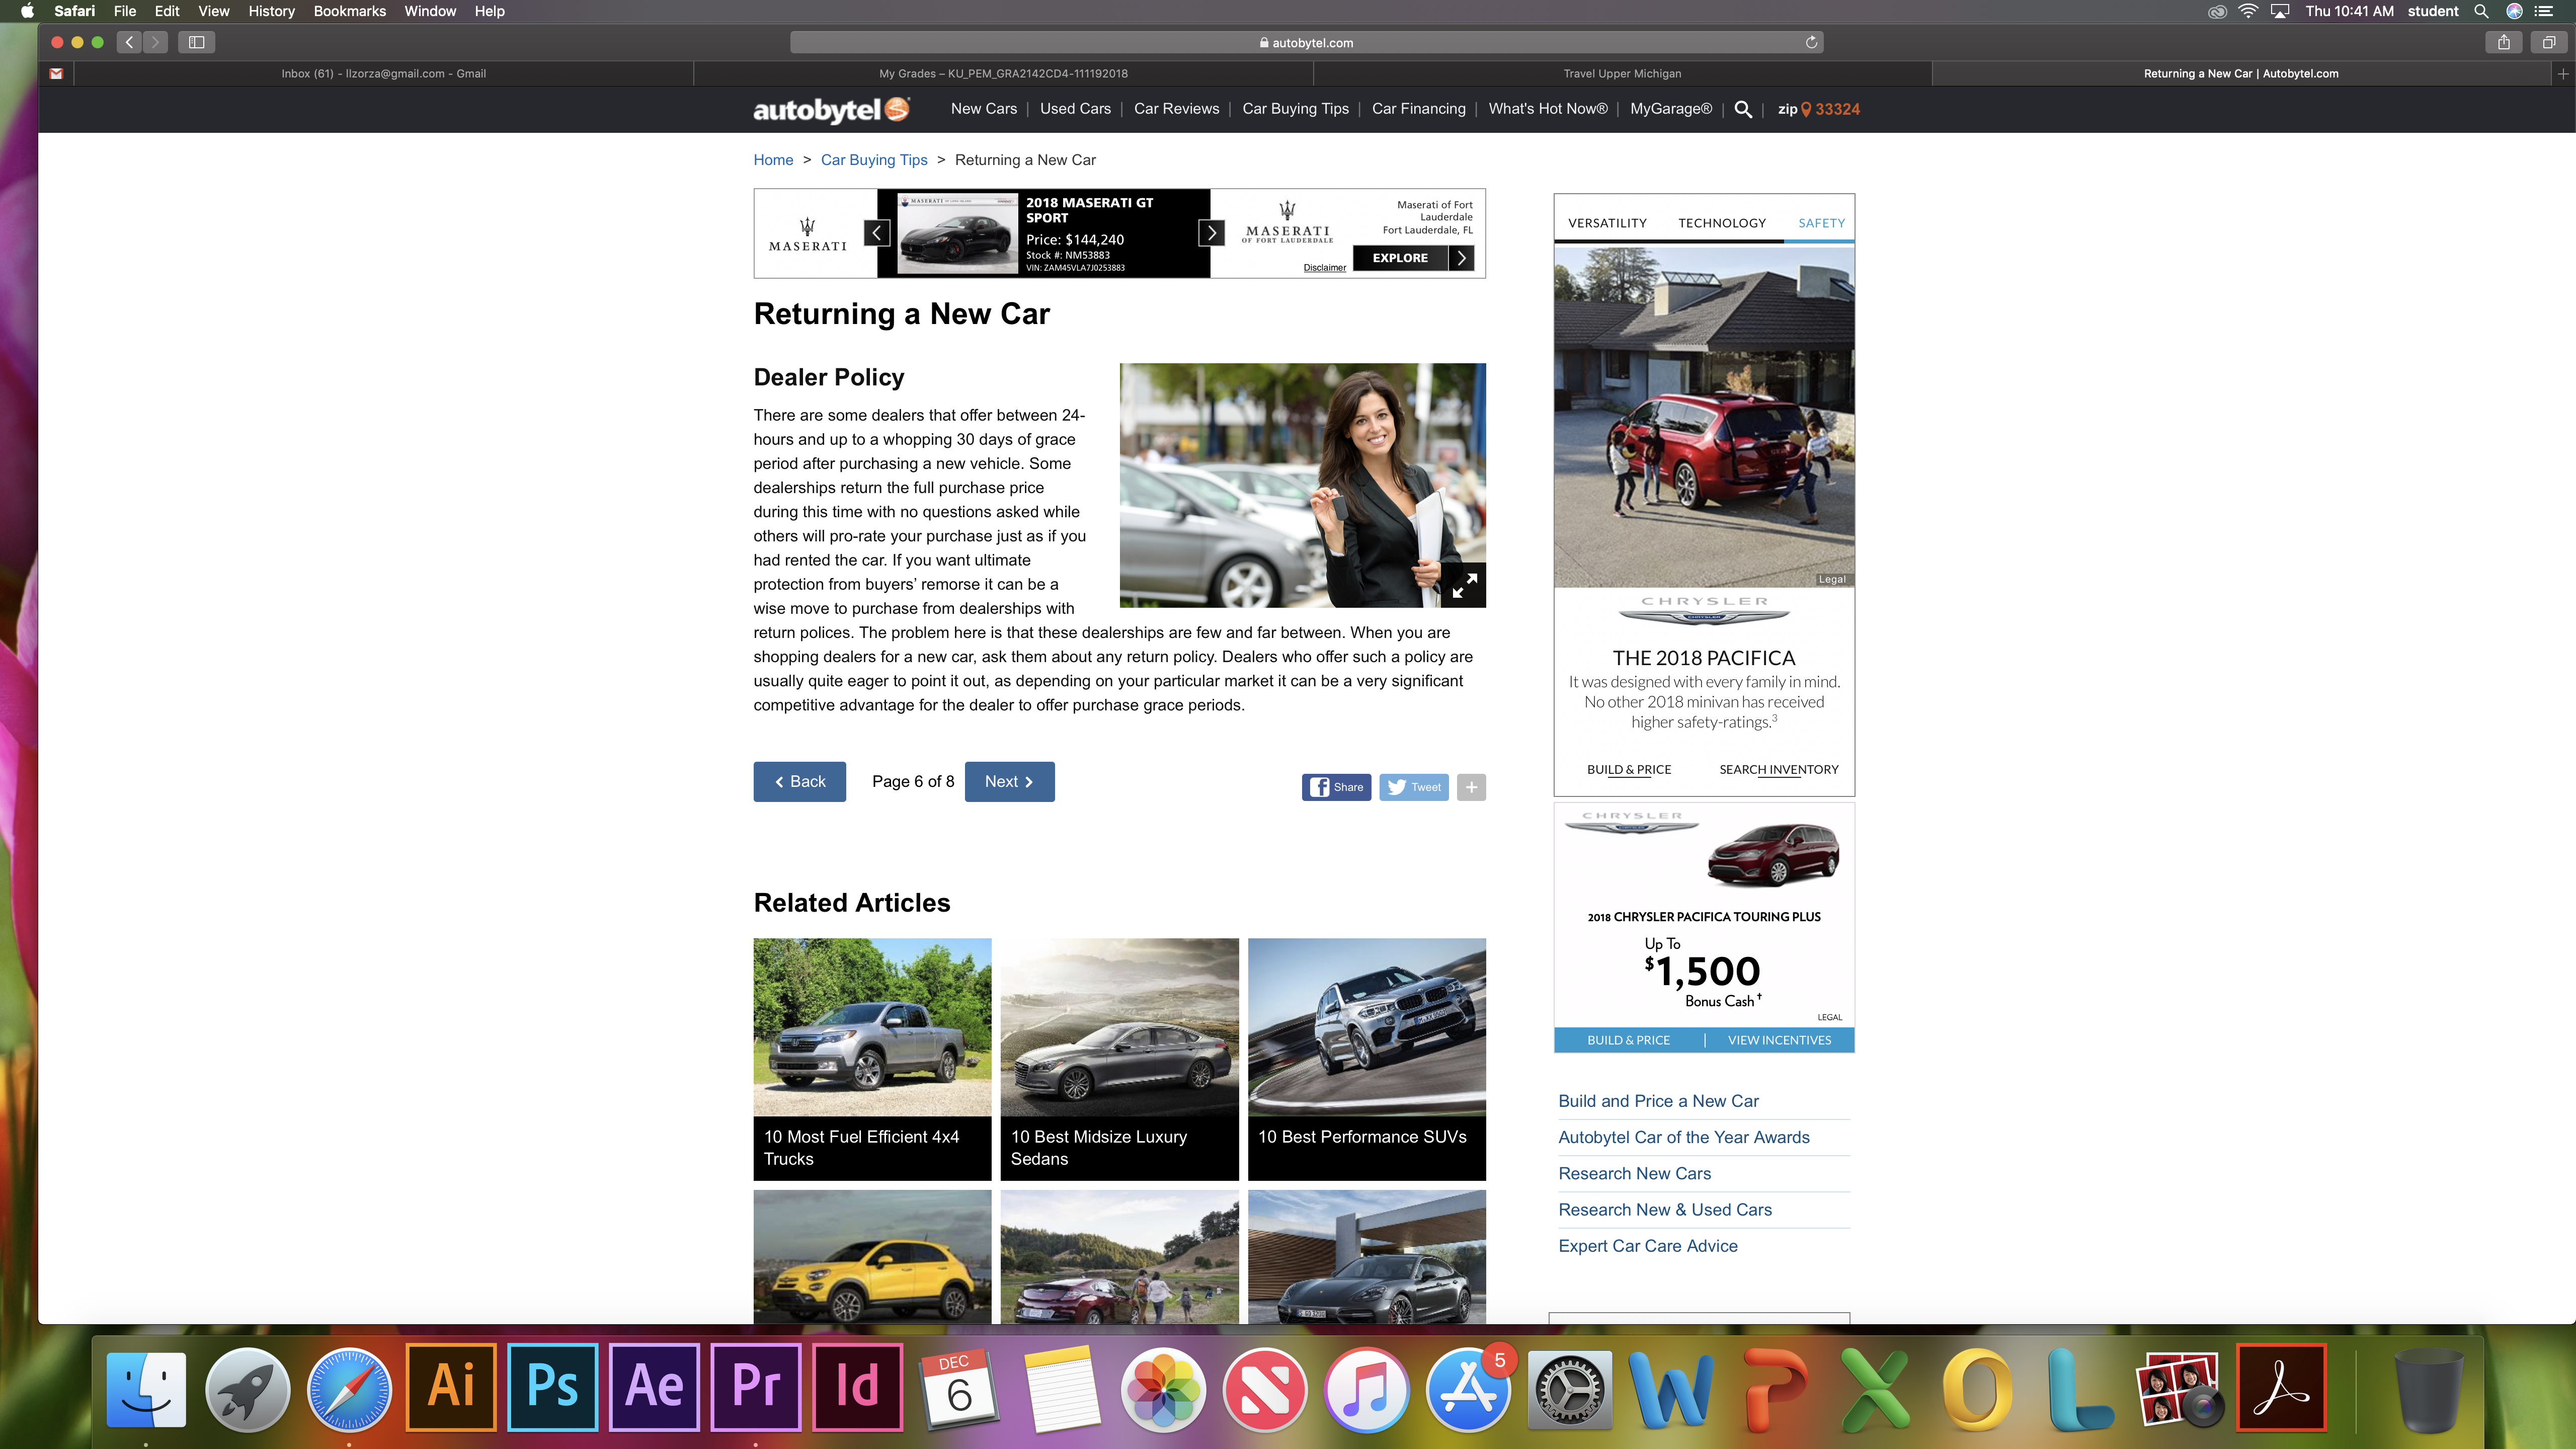2576x1449 pixels.
Task: Show all tabs overview icon
Action: click(2549, 42)
